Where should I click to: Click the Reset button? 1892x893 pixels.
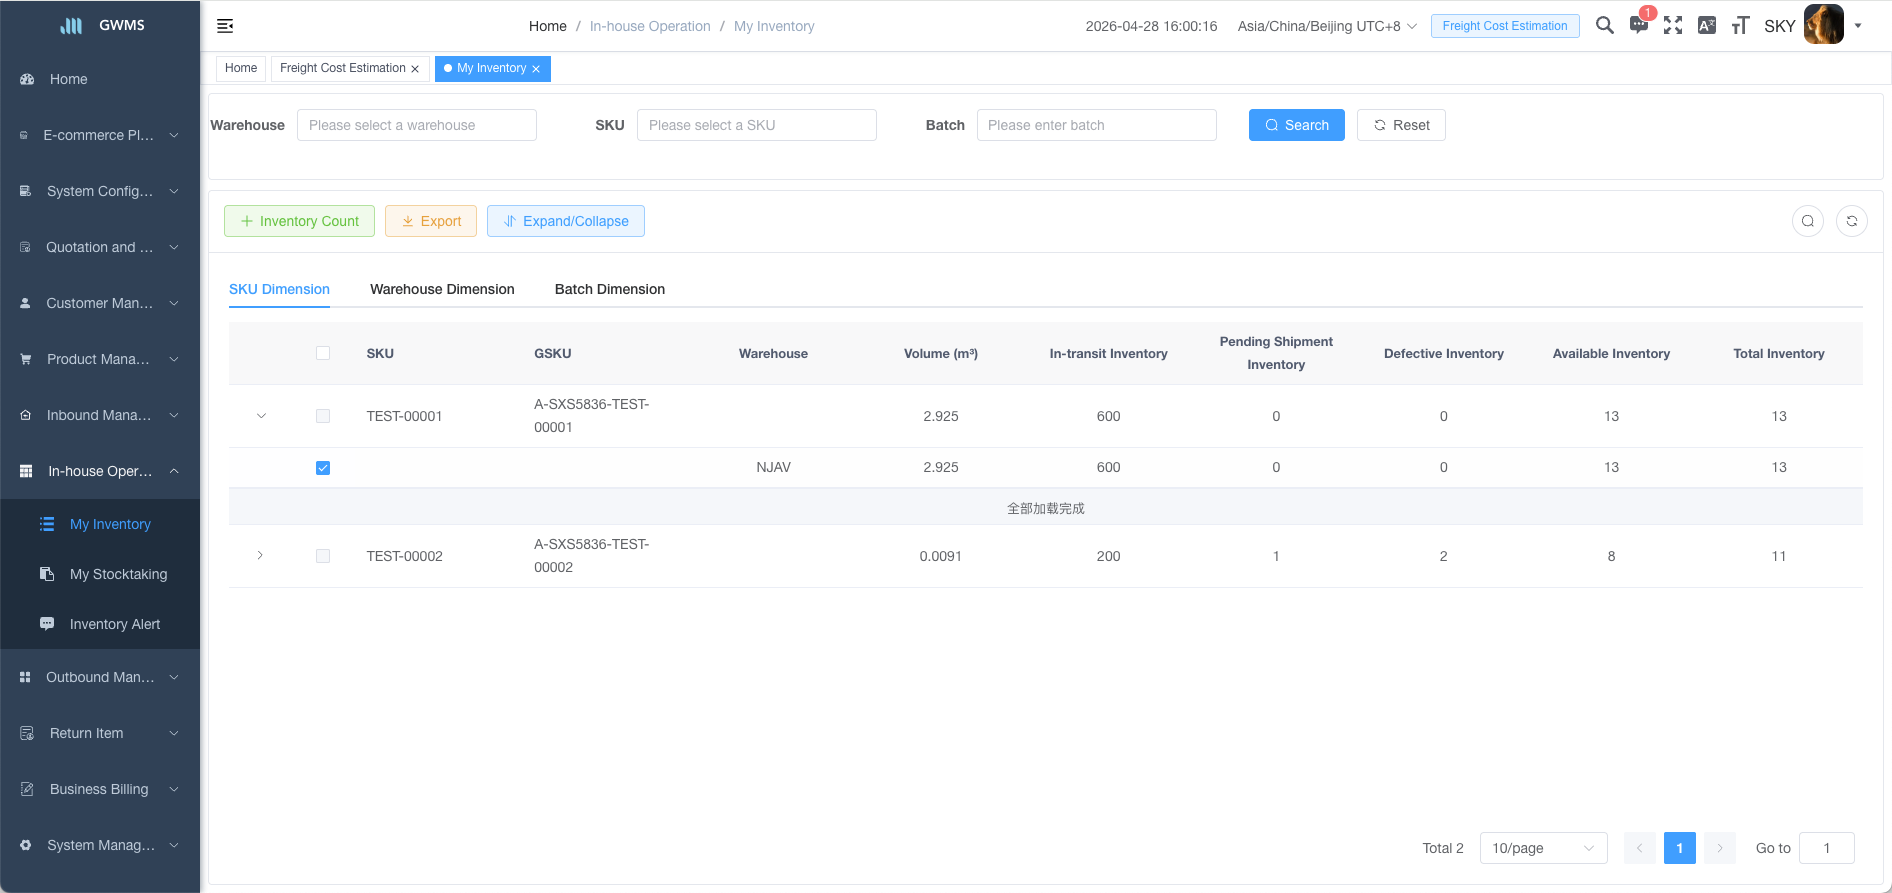point(1401,125)
